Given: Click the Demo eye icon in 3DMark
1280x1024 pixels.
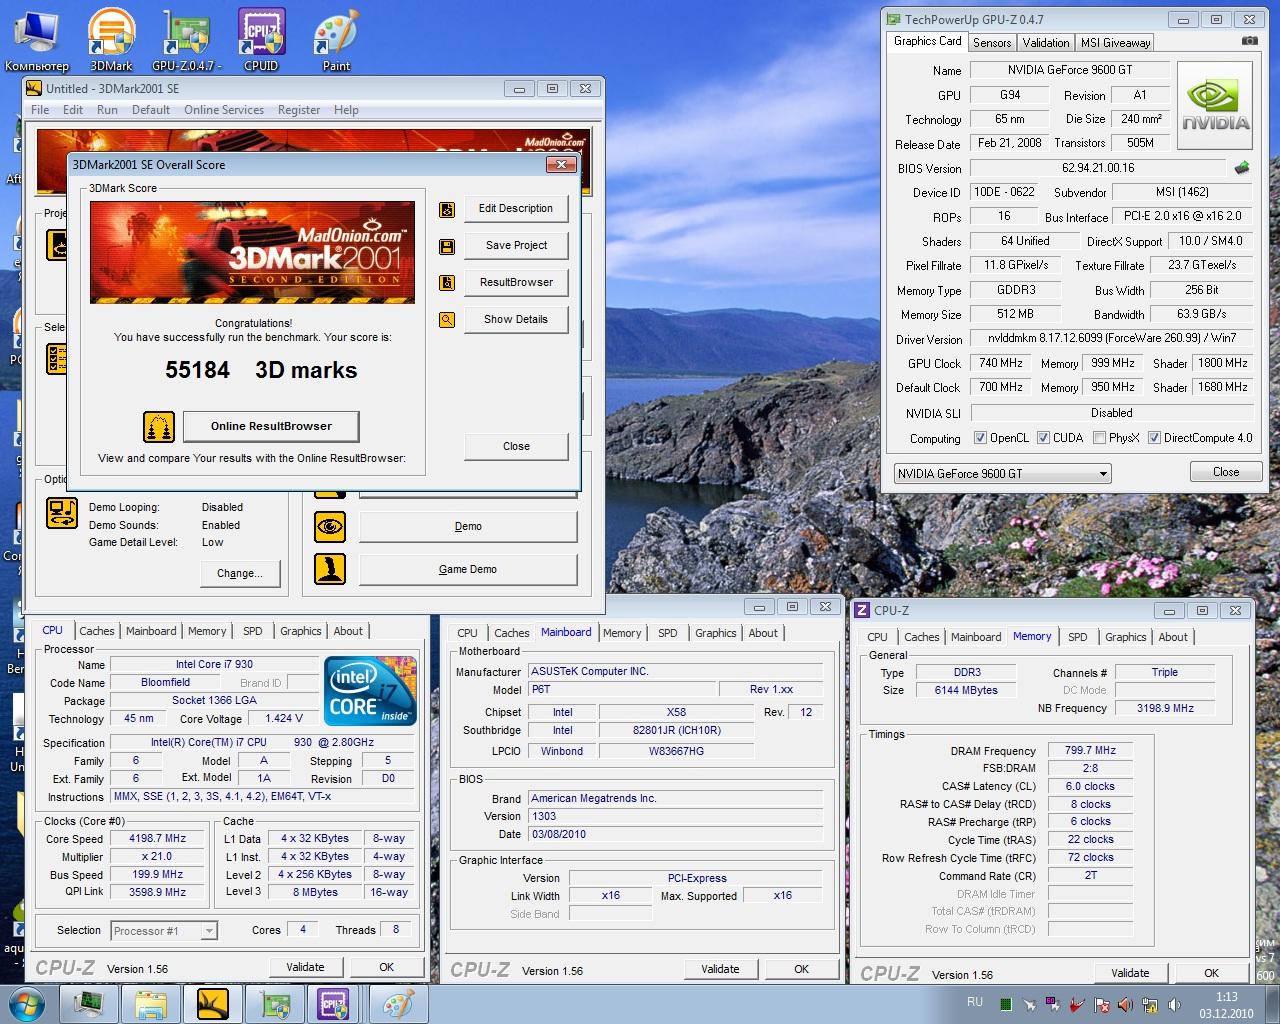Looking at the screenshot, I should tap(330, 526).
